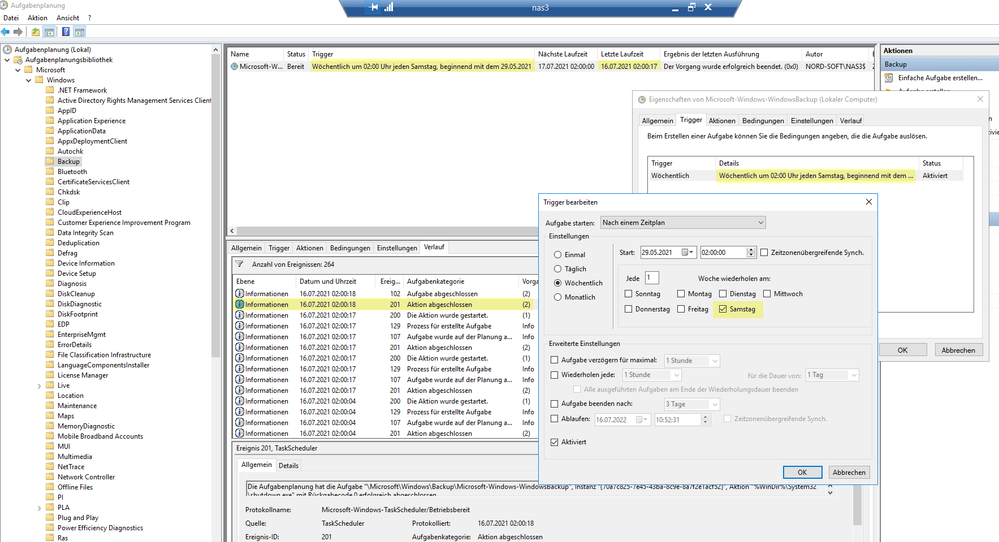The image size is (999, 542).
Task: Click Aufgabenplanung (Lokal) clock icon in tree
Action: point(8,49)
